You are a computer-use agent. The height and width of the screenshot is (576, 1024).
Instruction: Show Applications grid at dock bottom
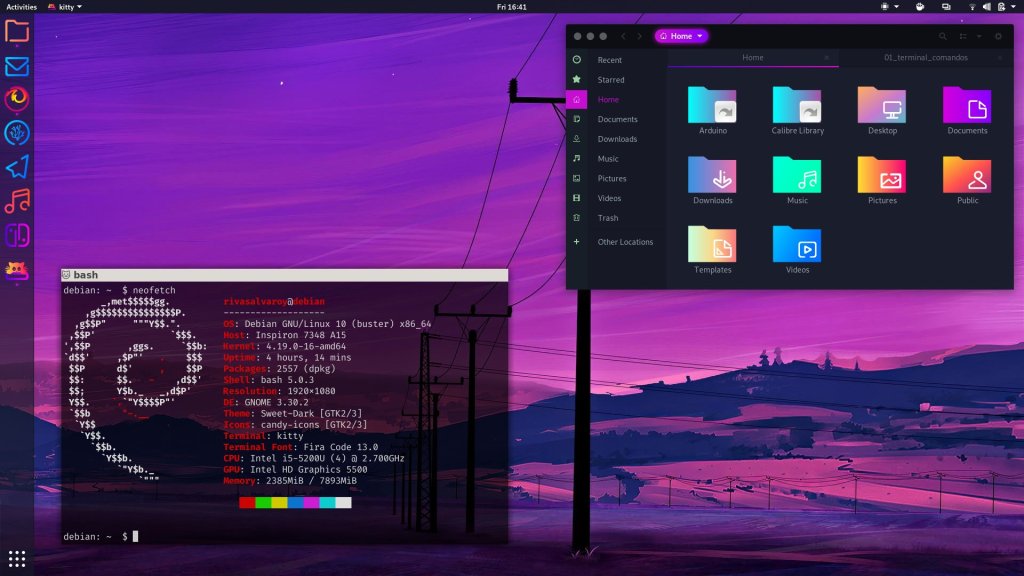[x=17, y=558]
